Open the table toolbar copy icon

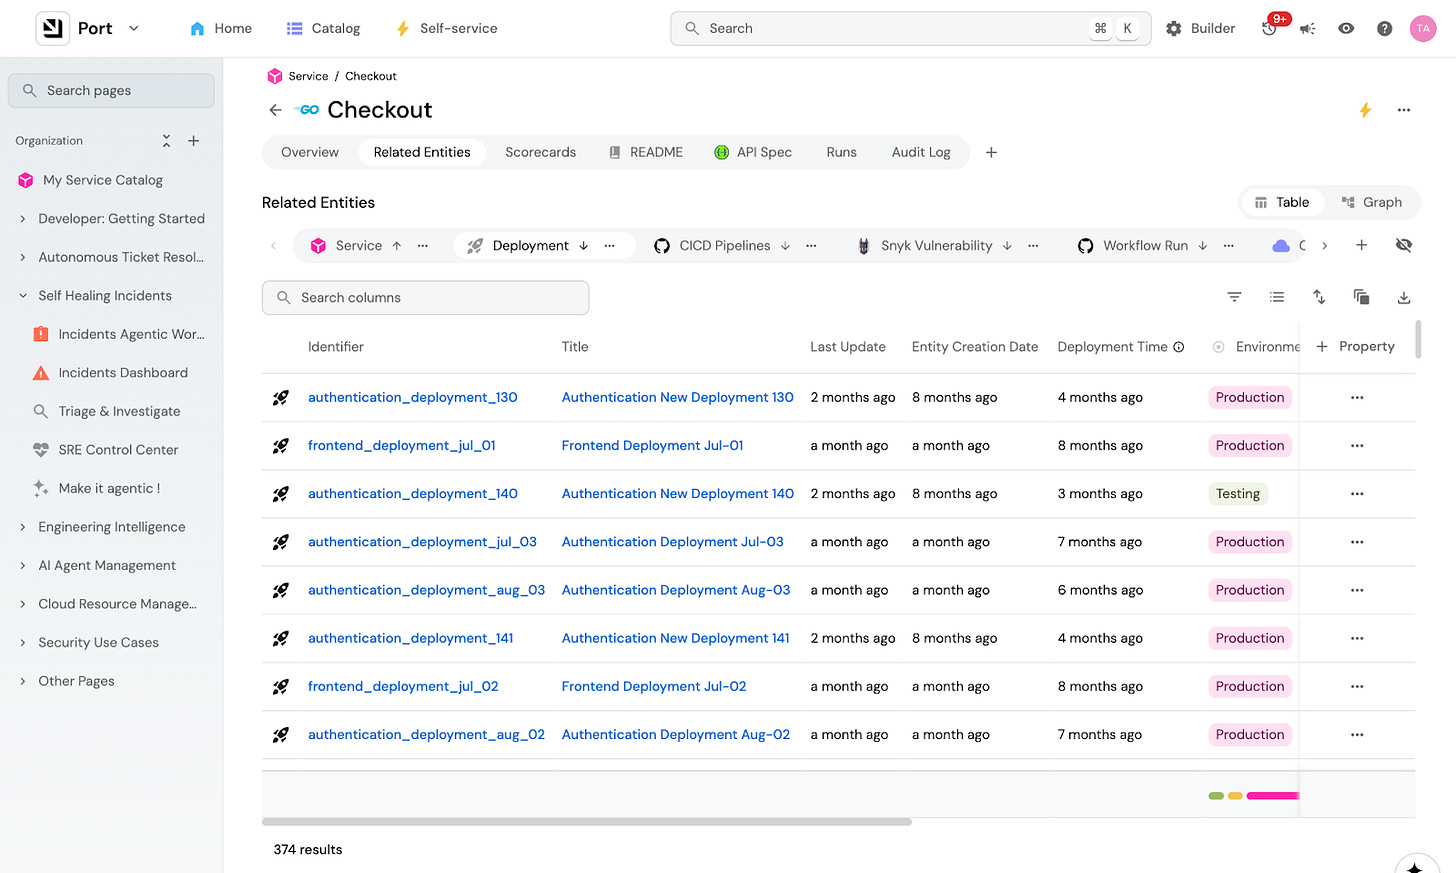pyautogui.click(x=1361, y=297)
